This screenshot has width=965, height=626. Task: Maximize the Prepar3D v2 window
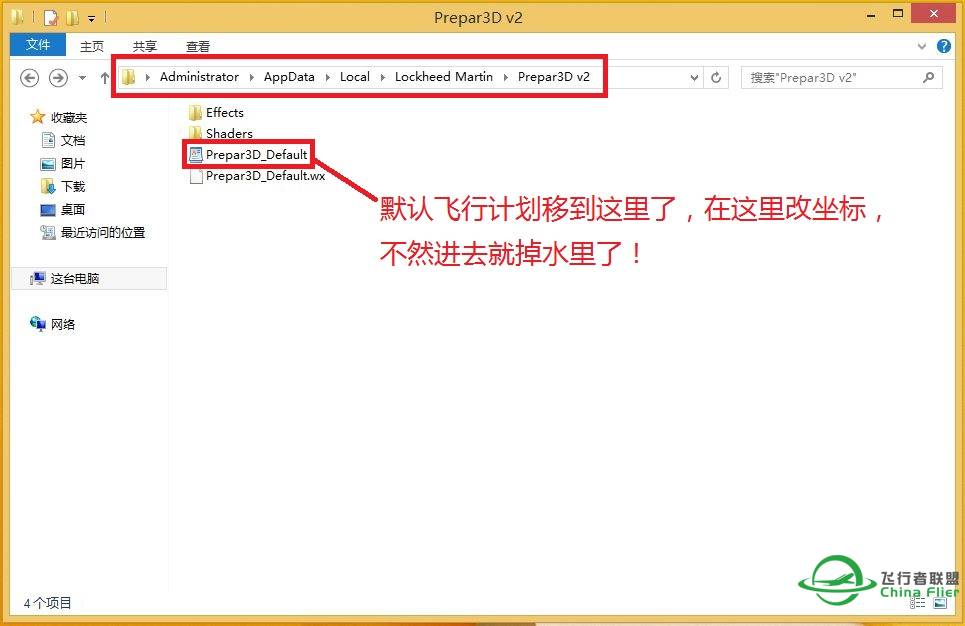click(898, 14)
